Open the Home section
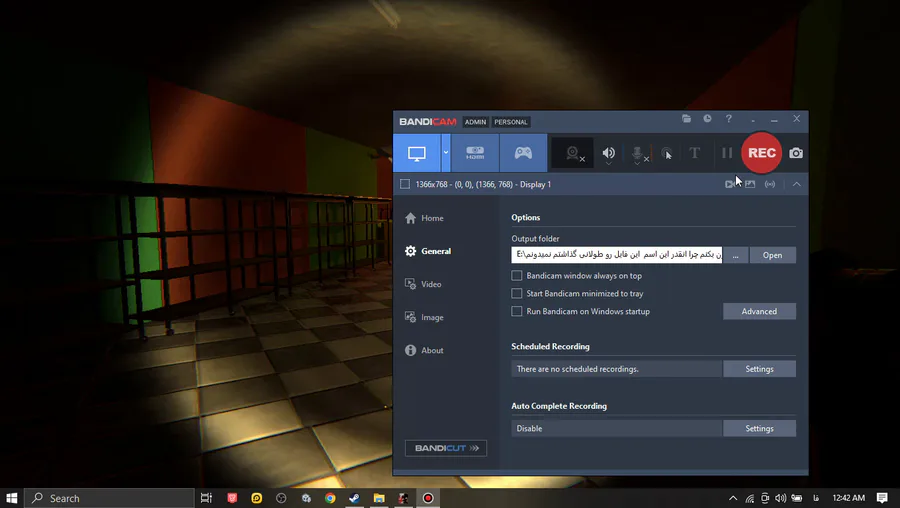Screen dimensions: 900x508 [424, 218]
